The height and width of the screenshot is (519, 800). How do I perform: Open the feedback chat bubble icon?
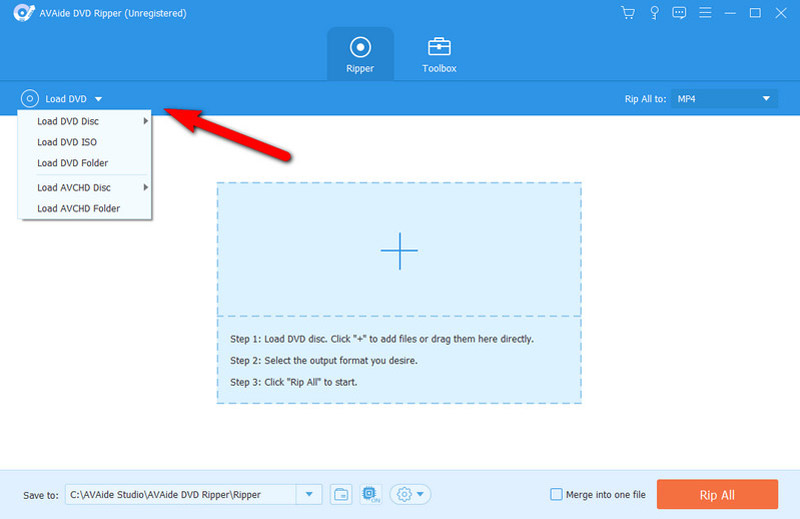click(679, 13)
